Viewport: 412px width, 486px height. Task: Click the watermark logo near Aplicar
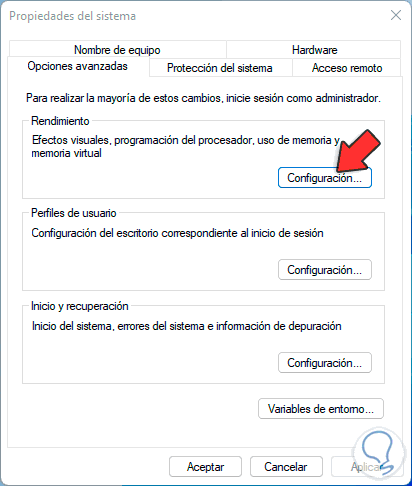[x=379, y=452]
